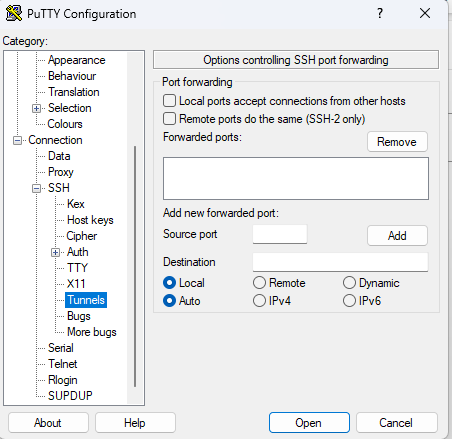Open the SUPDUP category
This screenshot has height=439, width=452.
[70, 396]
